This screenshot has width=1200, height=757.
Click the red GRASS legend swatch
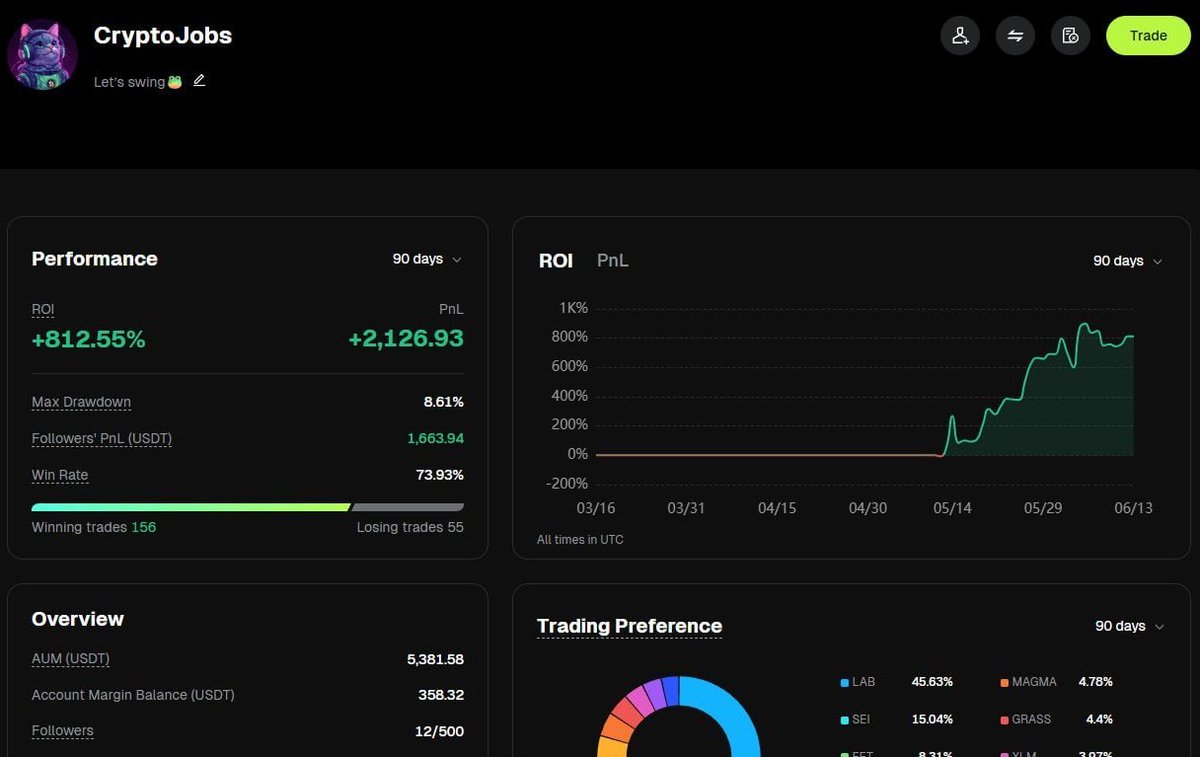pos(1004,720)
